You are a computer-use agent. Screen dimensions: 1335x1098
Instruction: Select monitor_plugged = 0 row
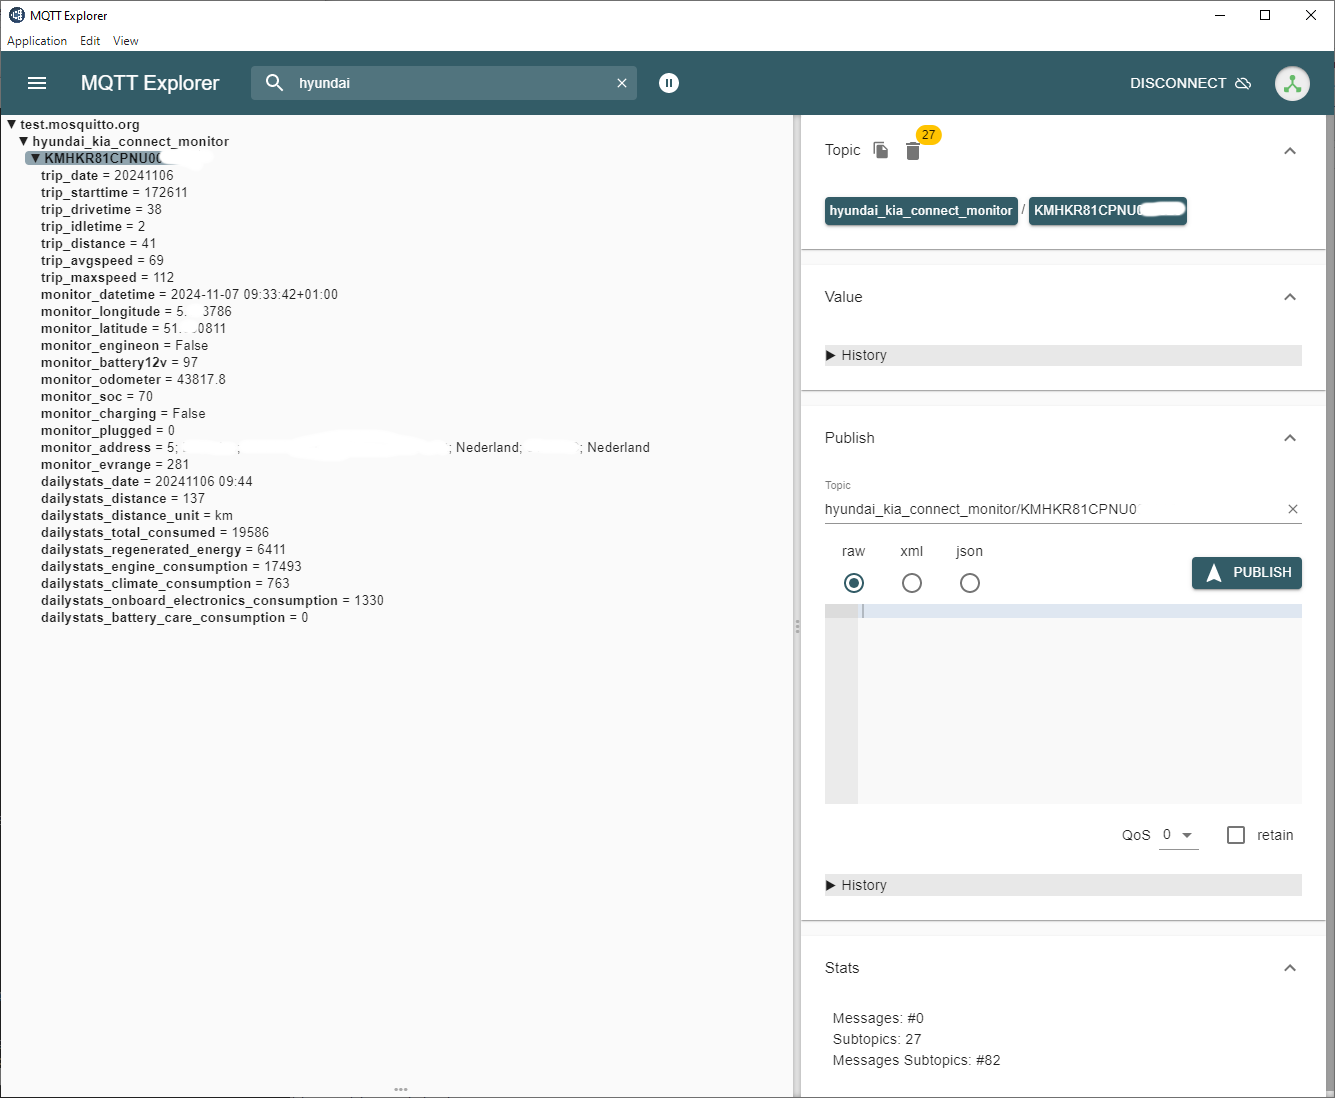[x=108, y=431]
